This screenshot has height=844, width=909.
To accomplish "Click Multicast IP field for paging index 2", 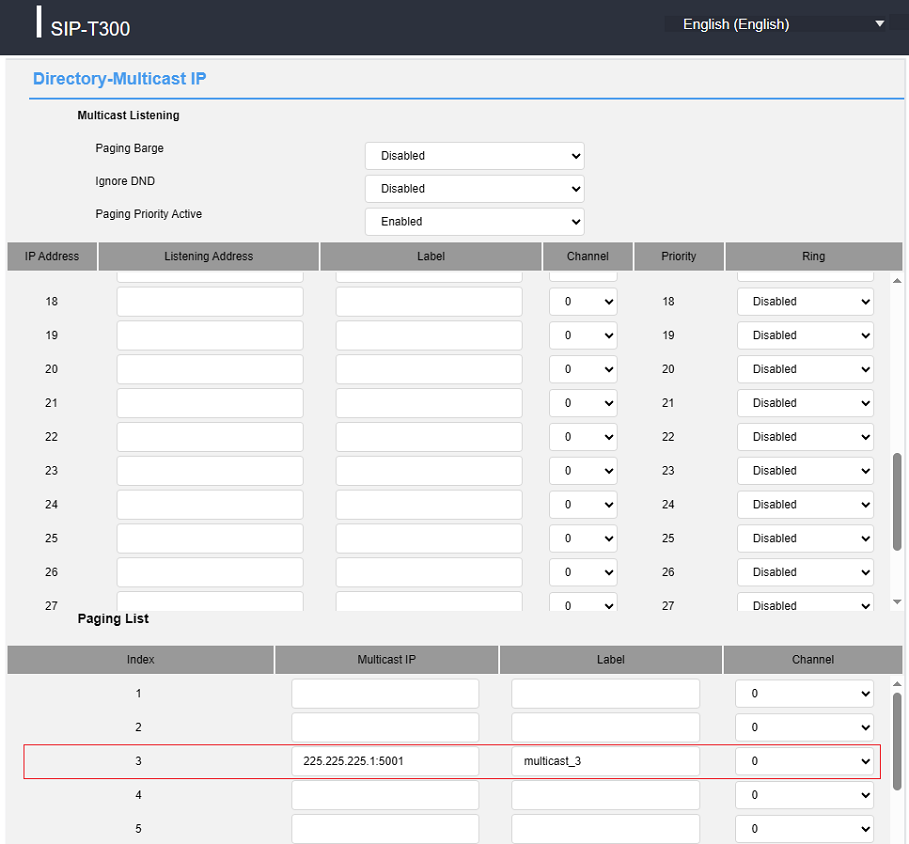I will pyautogui.click(x=385, y=727).
